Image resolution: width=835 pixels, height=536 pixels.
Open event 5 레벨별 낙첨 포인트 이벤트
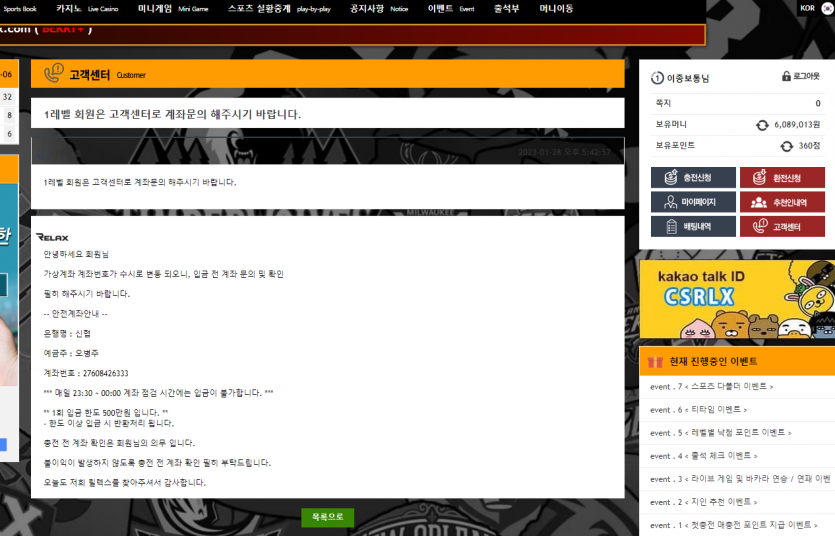coord(720,433)
